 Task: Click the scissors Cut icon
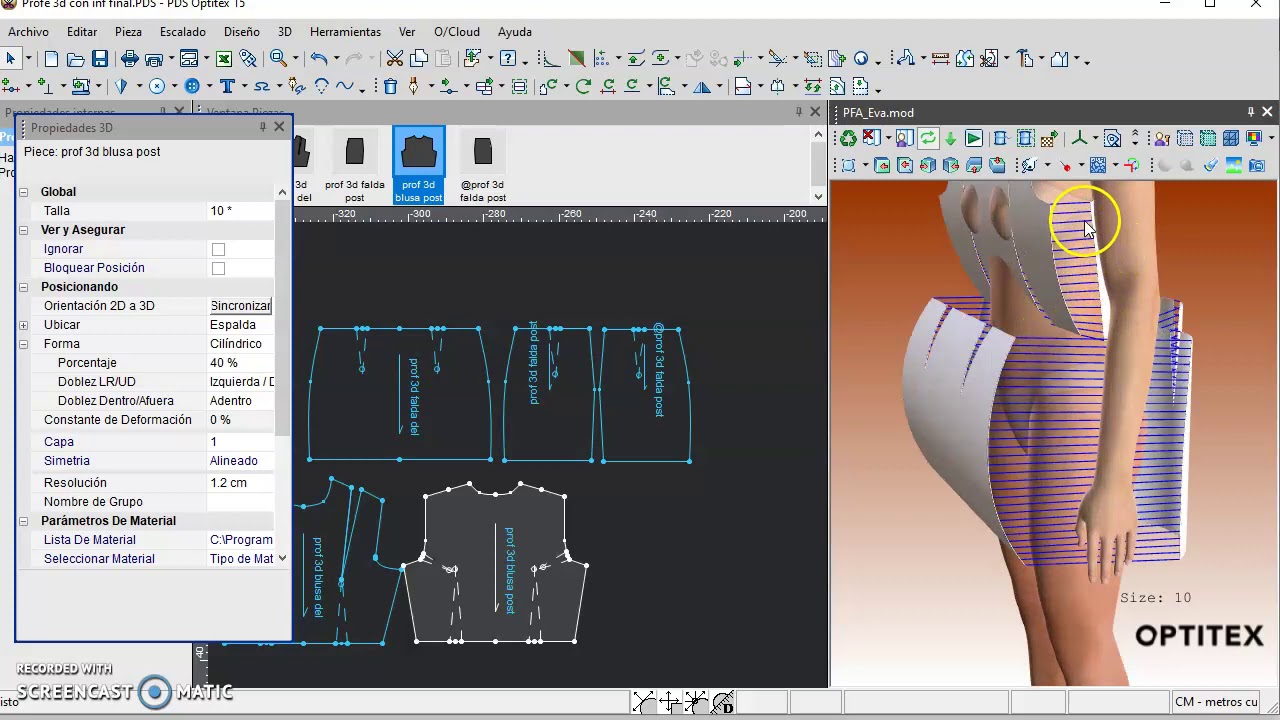coord(395,59)
